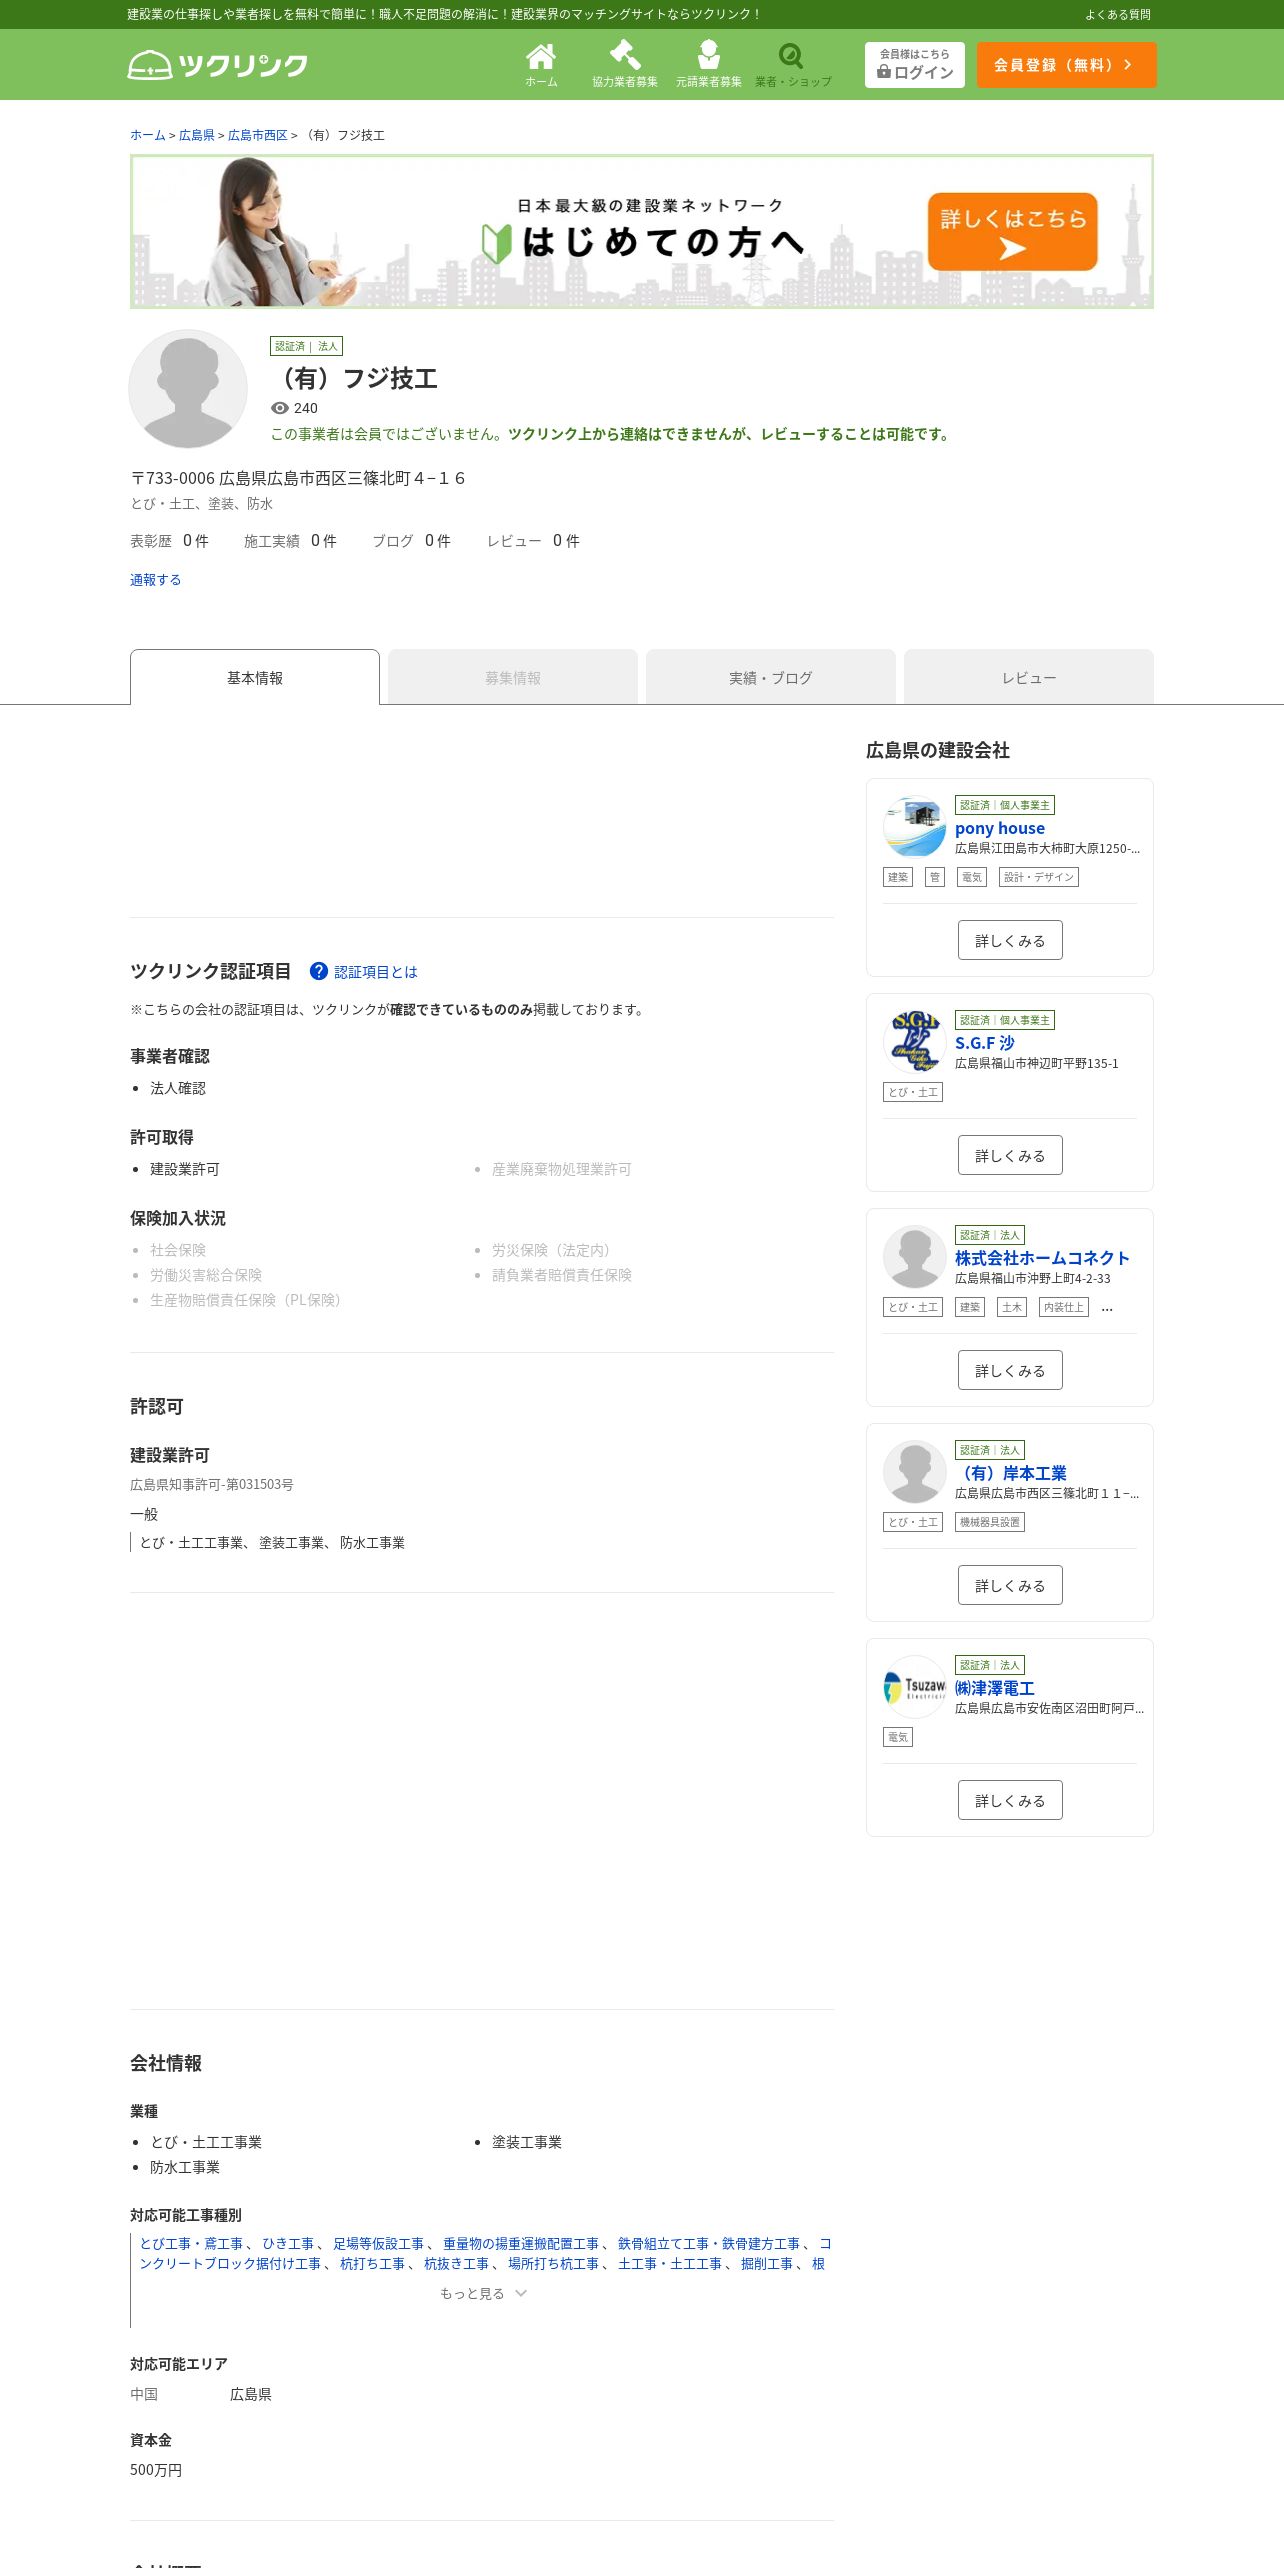
Task: Open ㈱津澤電工 company link
Action: click(995, 1688)
